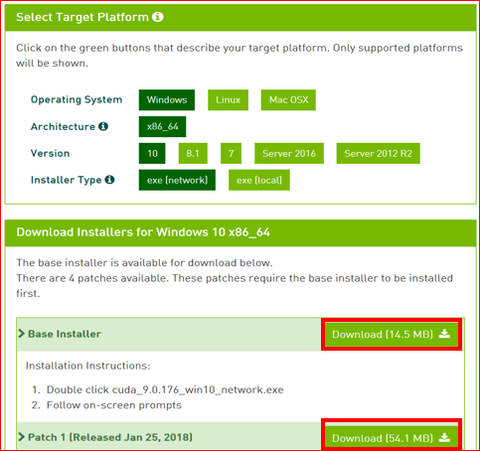This screenshot has height=451, width=480.
Task: Download the 54.1 MB Patch 1
Action: 391,437
